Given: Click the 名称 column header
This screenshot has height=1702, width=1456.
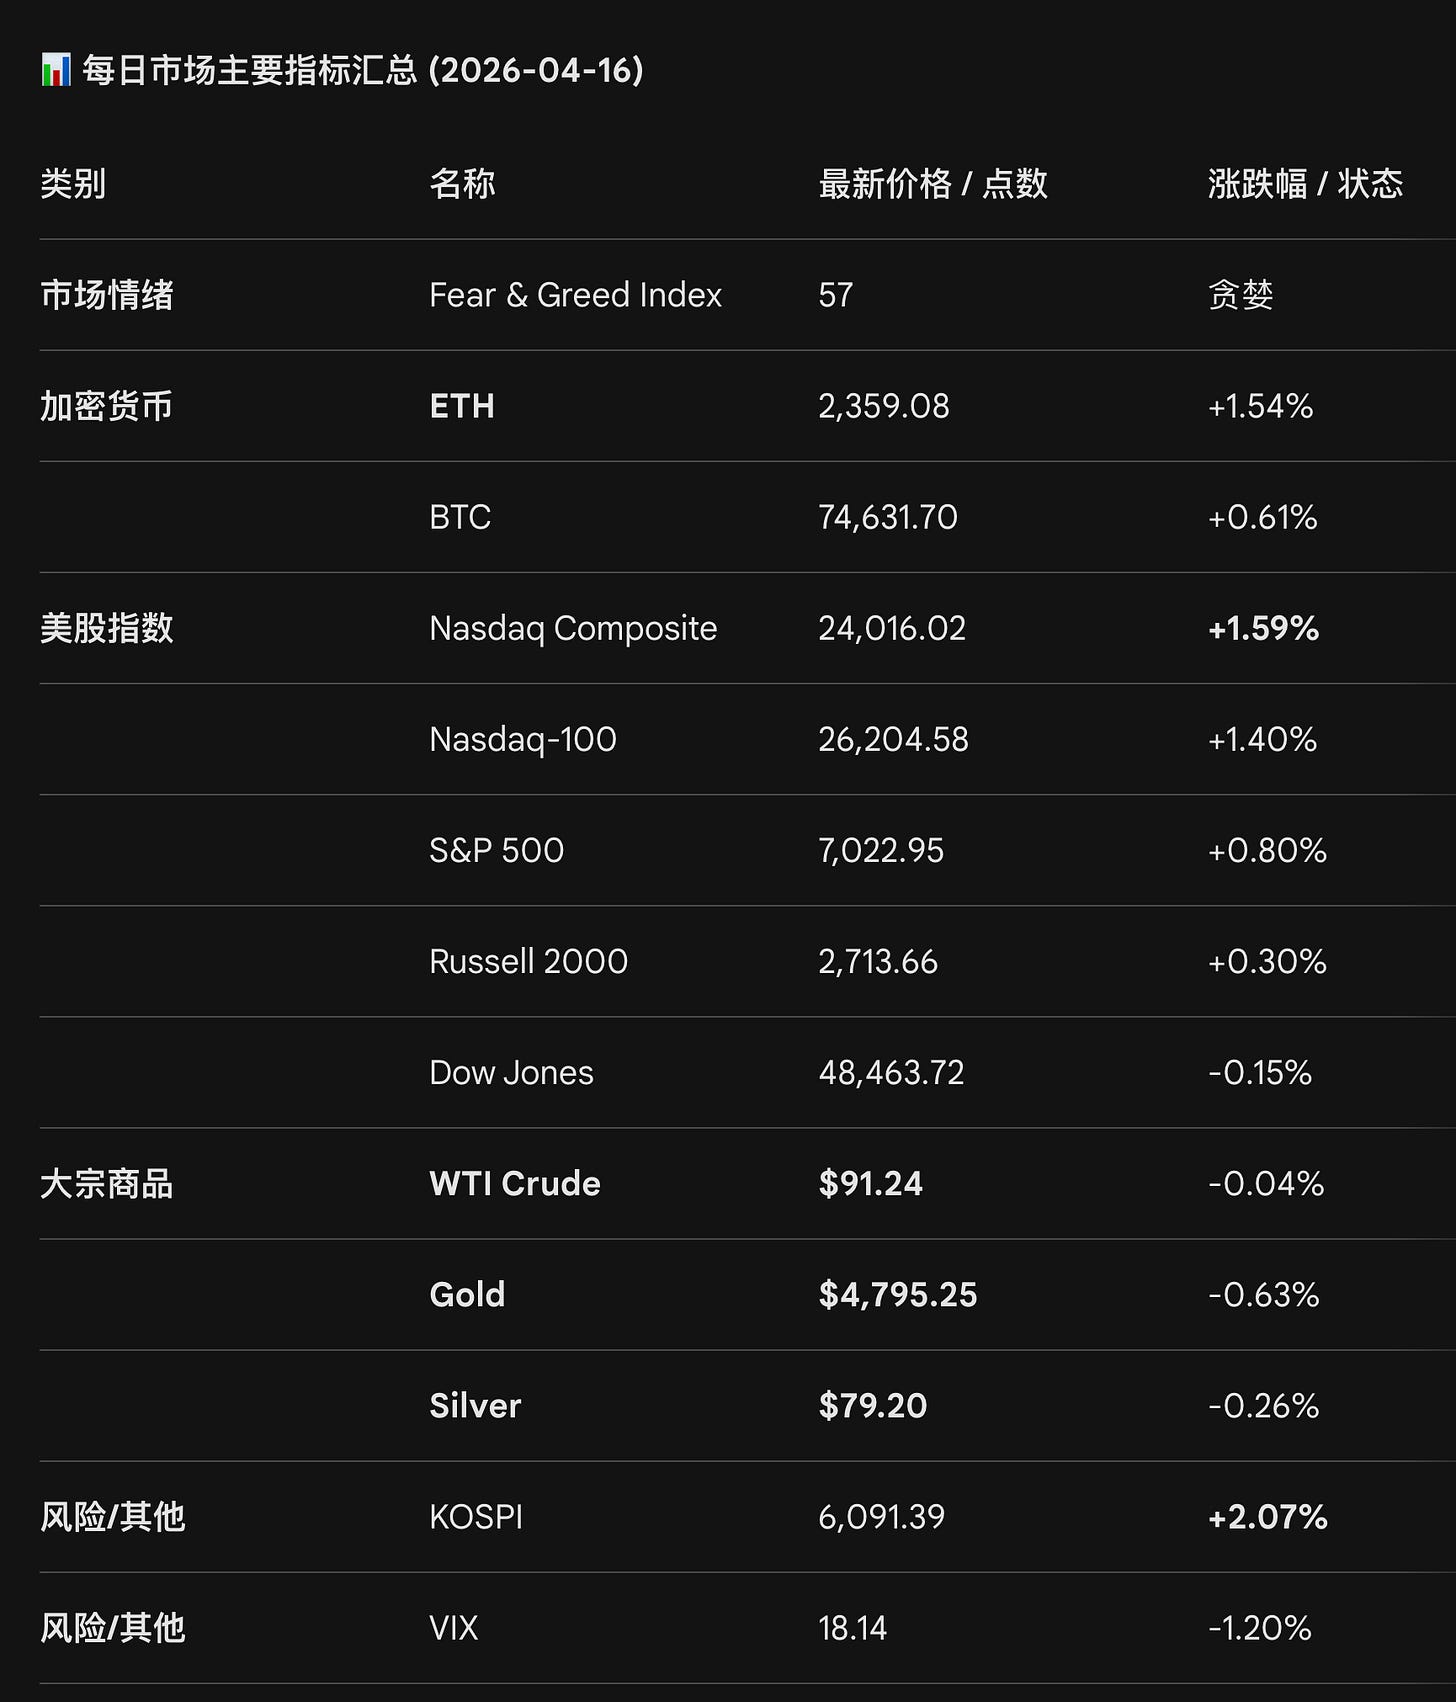Looking at the screenshot, I should point(462,184).
